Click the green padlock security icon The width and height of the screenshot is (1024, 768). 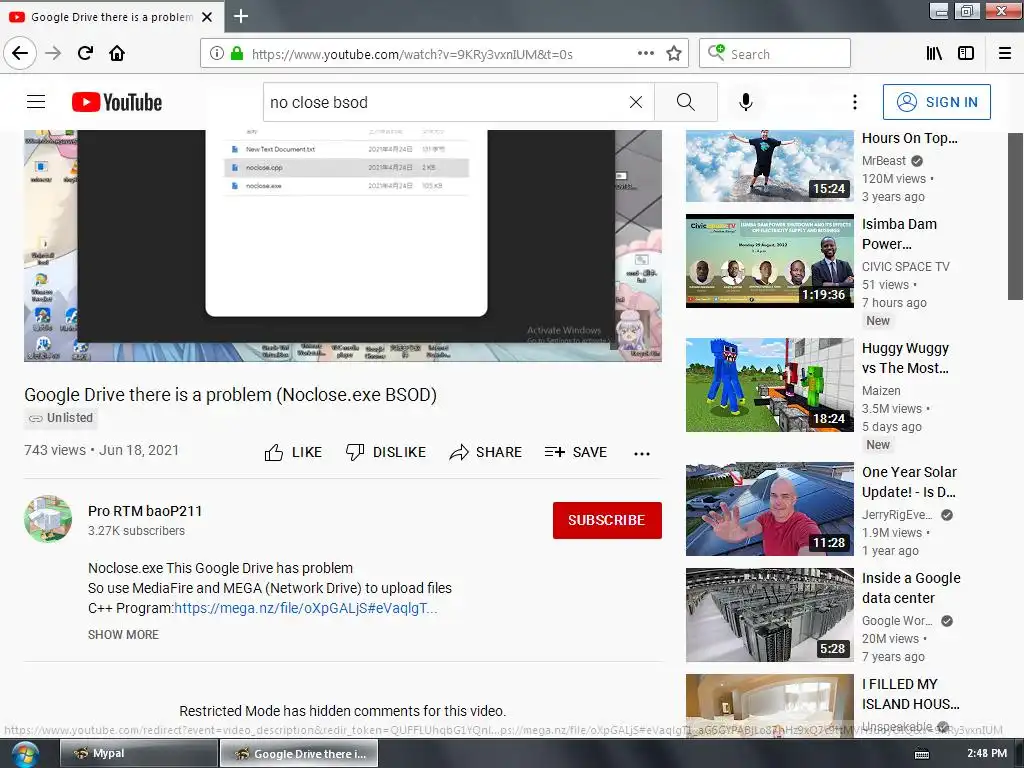pyautogui.click(x=237, y=54)
